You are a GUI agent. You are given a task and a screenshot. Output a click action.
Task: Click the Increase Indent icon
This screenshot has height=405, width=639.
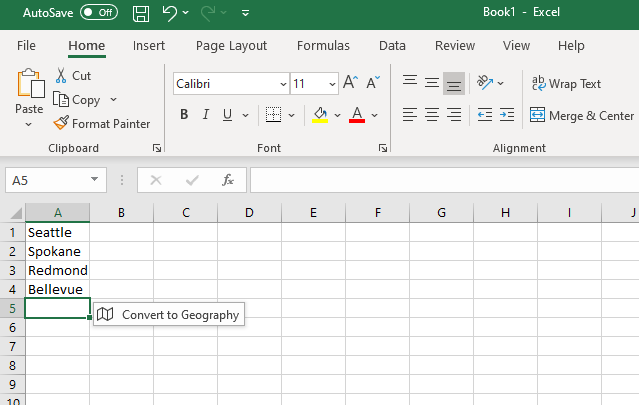[x=509, y=115]
